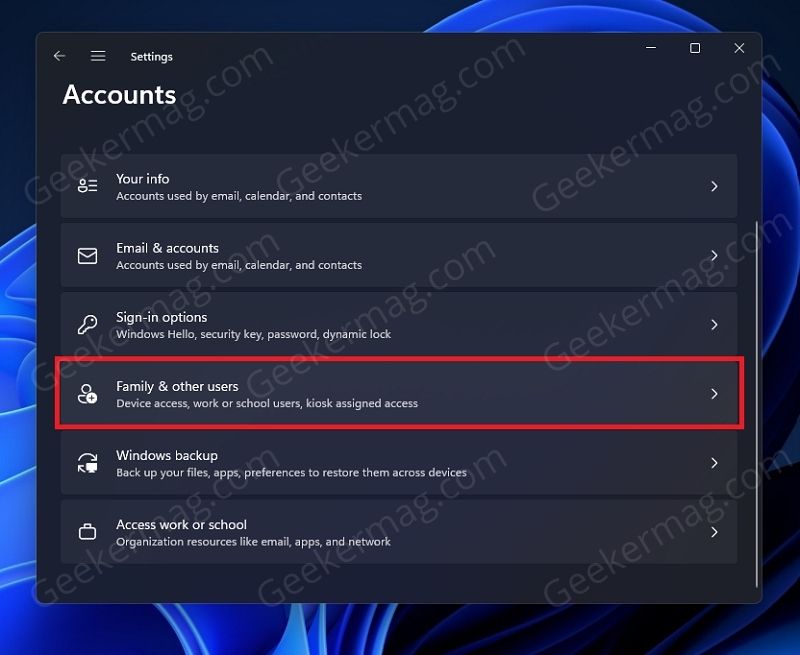
Task: Expand Access work or school chevron
Action: coord(714,532)
